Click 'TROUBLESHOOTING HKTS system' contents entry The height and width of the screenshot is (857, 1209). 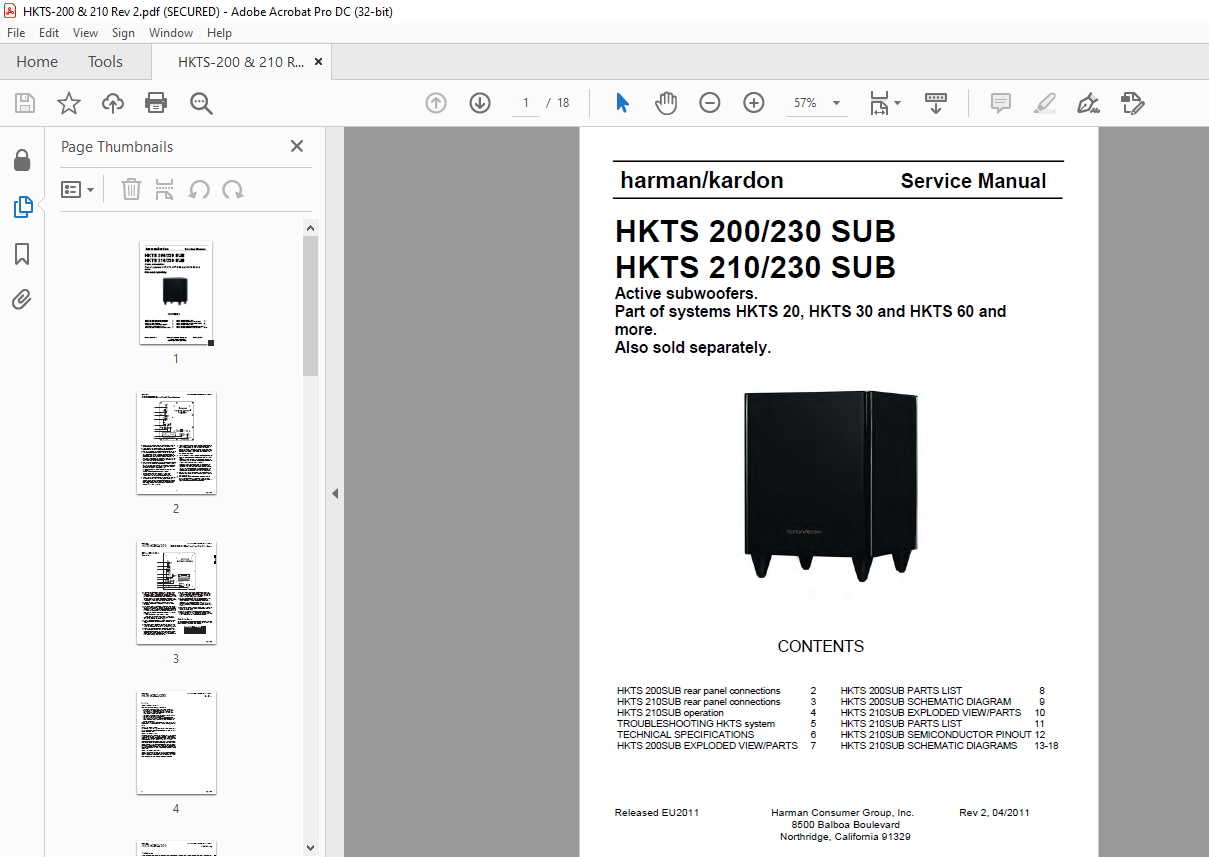tap(695, 724)
